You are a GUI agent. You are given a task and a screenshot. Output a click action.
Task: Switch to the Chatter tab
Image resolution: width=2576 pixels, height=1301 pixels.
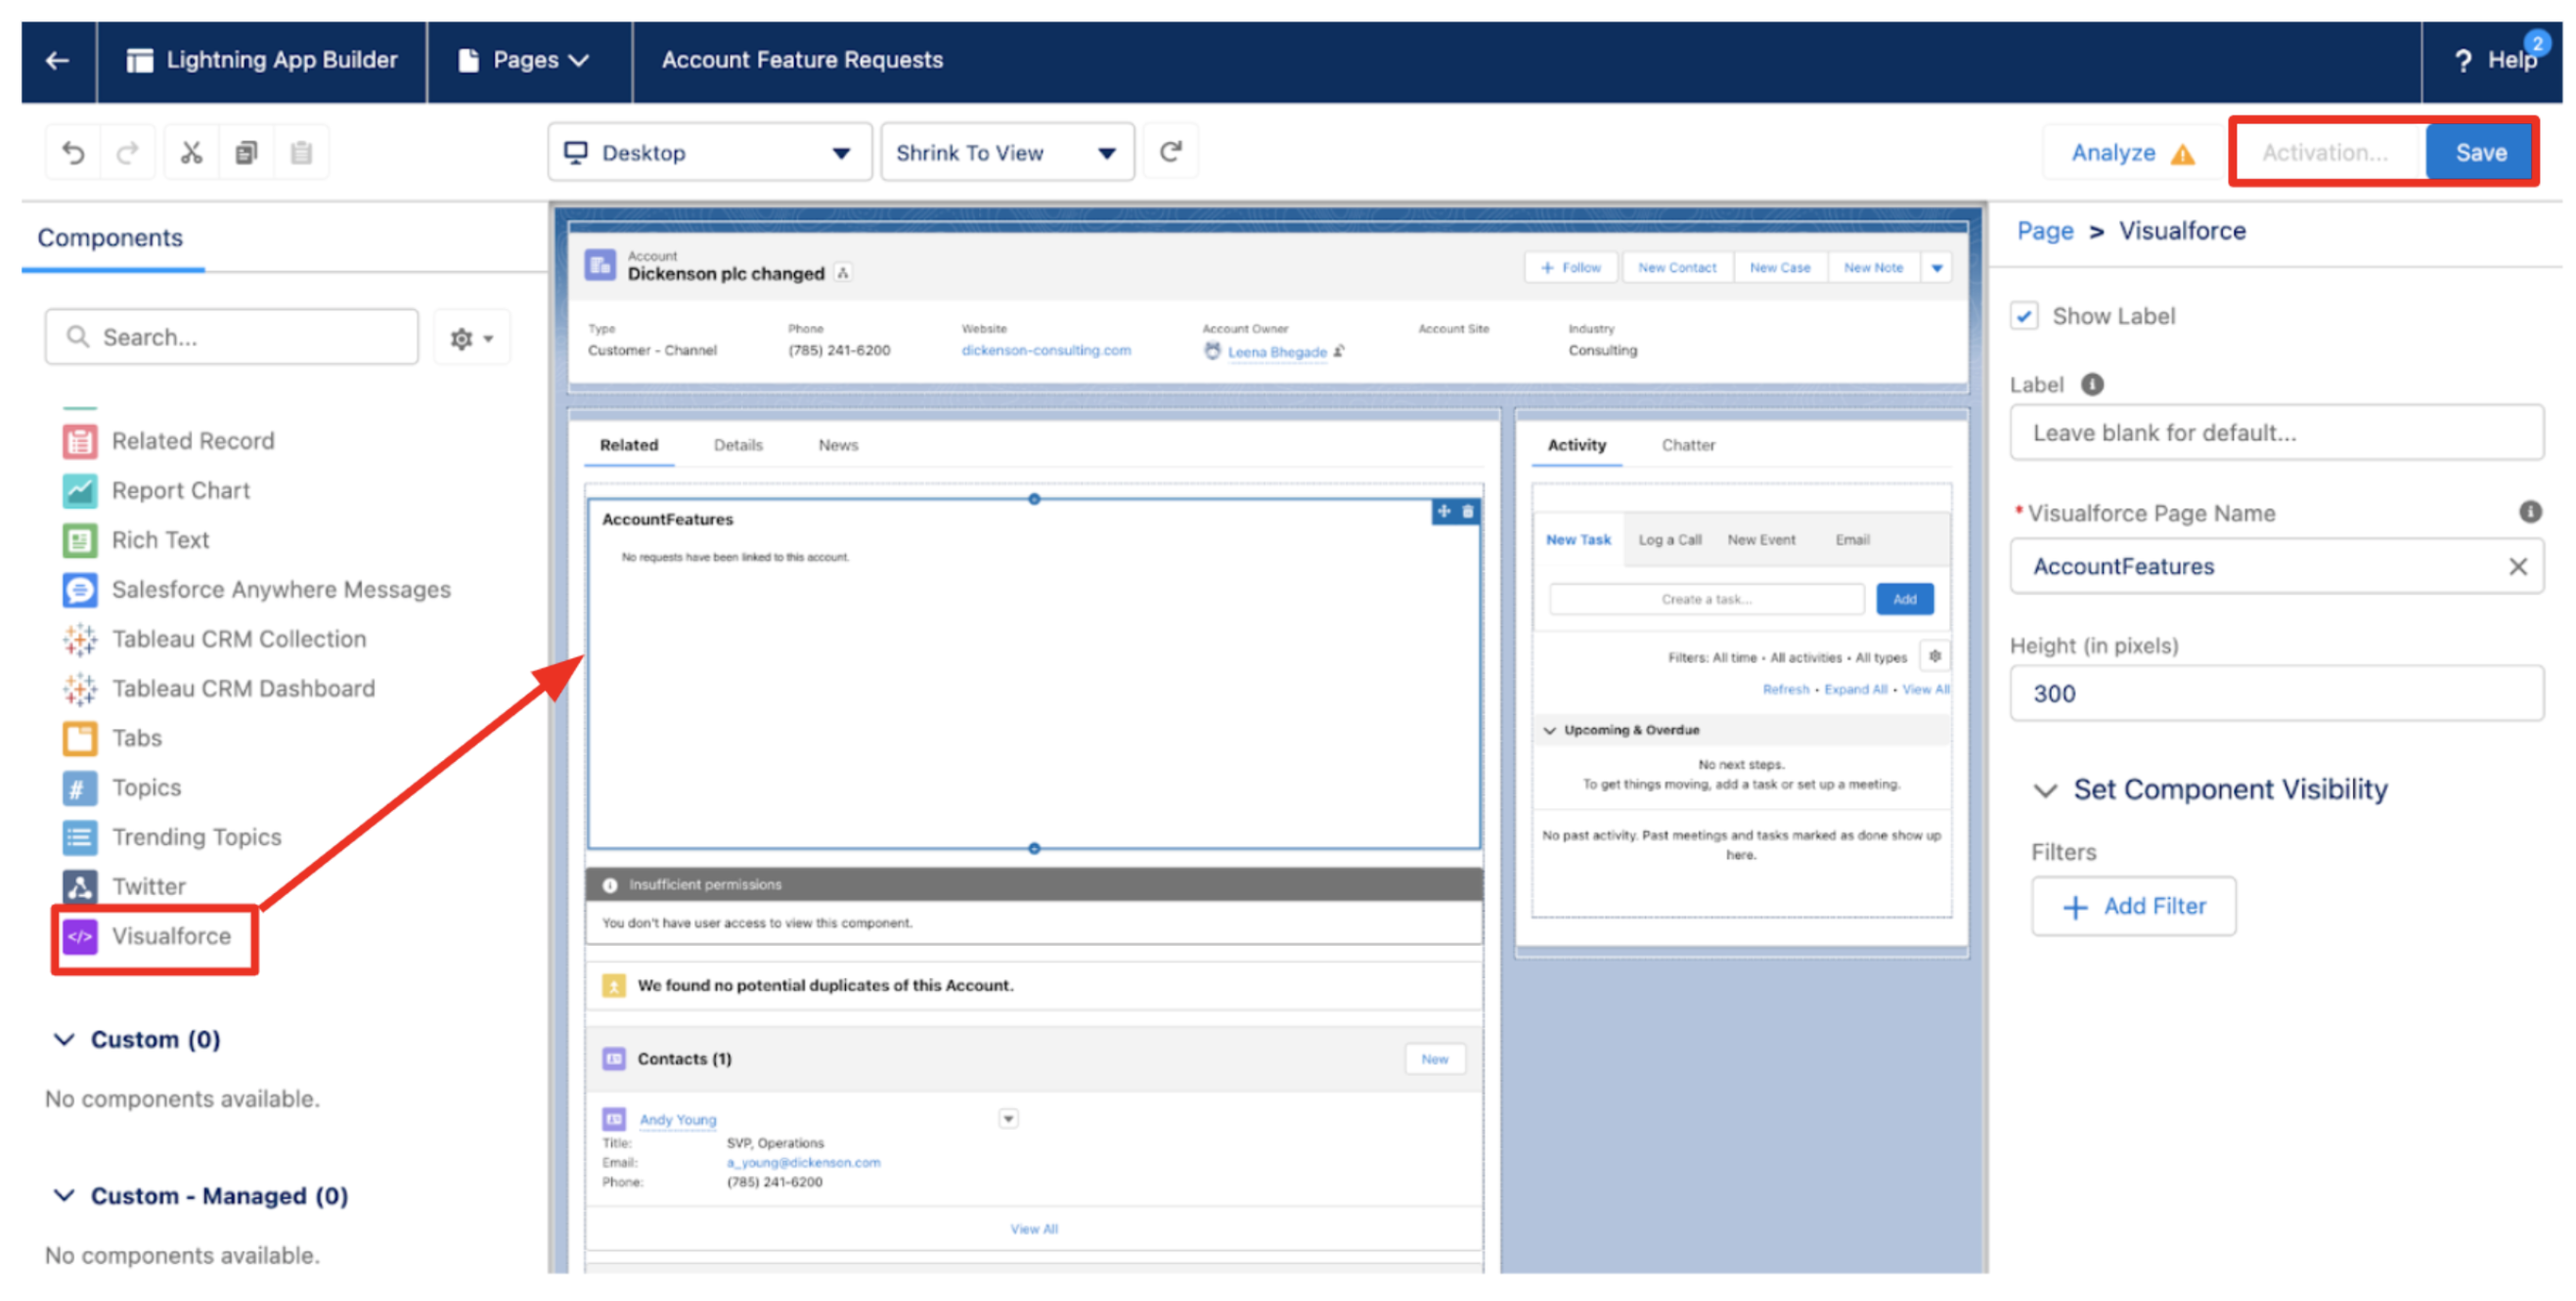tap(1688, 445)
